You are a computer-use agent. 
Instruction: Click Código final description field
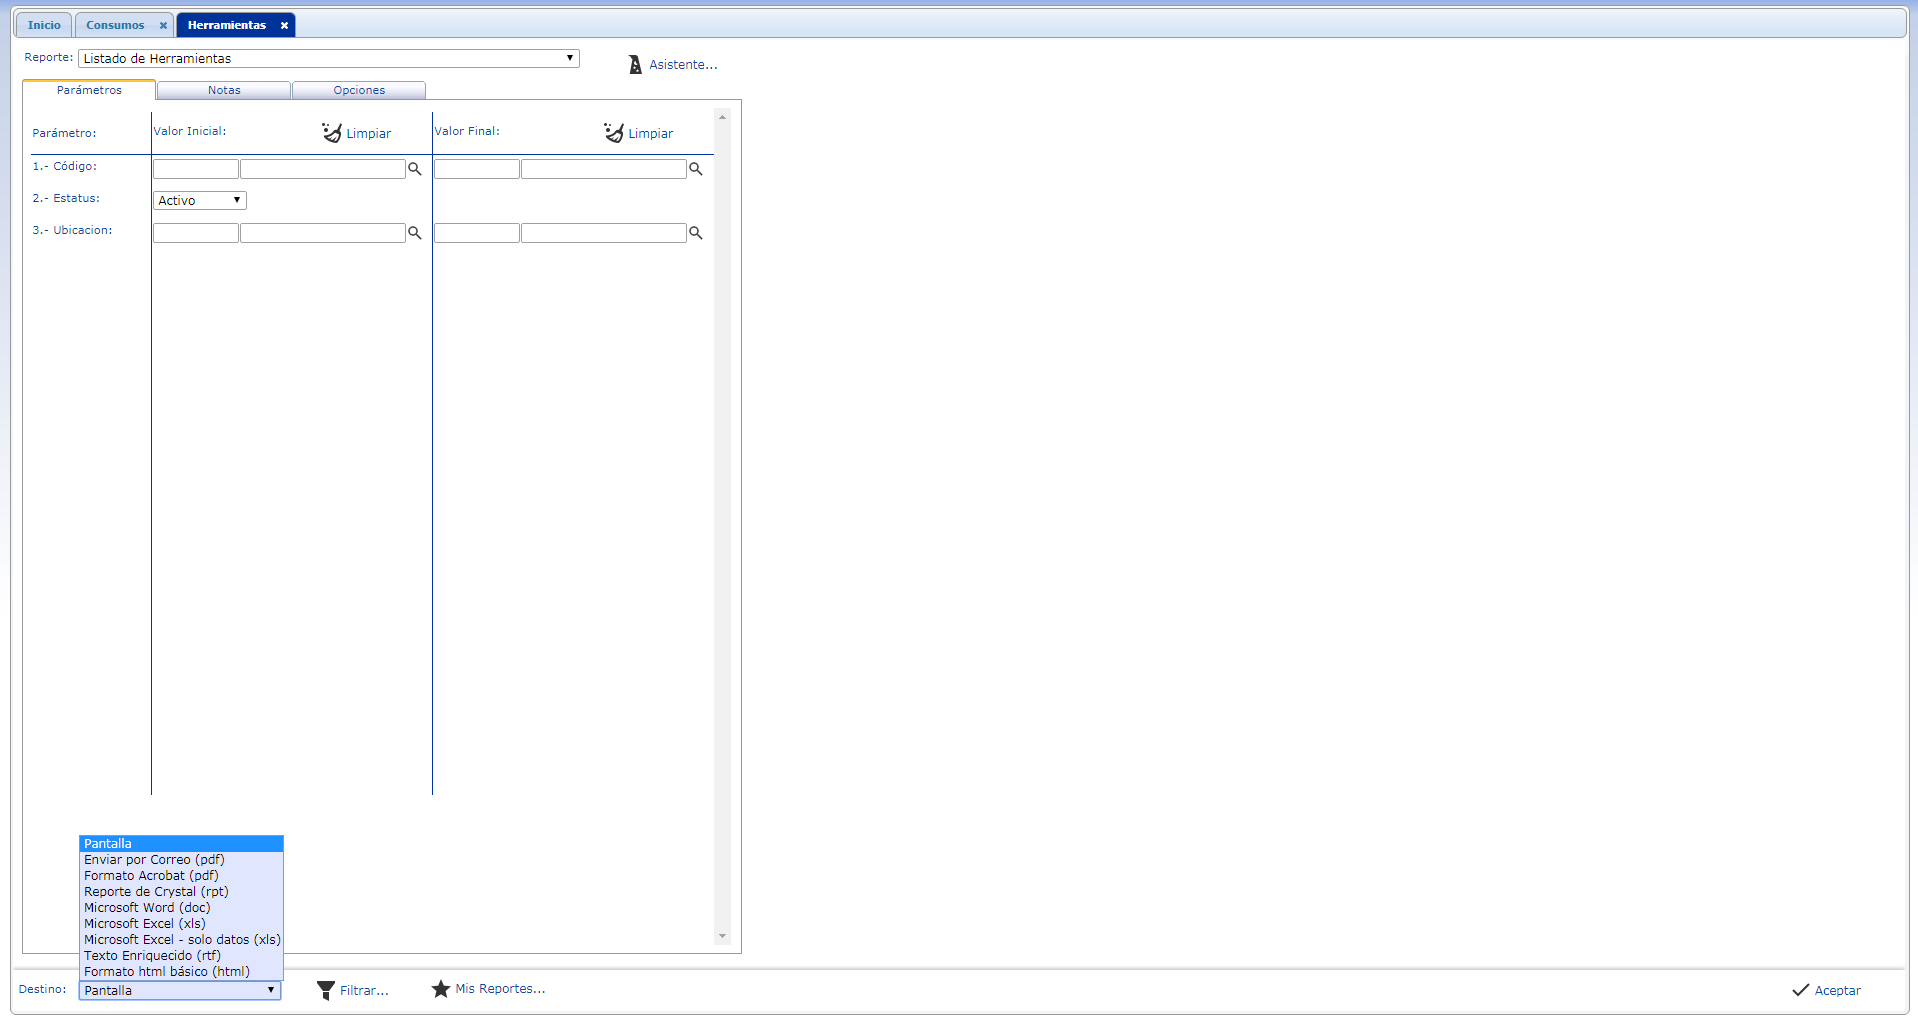point(604,169)
